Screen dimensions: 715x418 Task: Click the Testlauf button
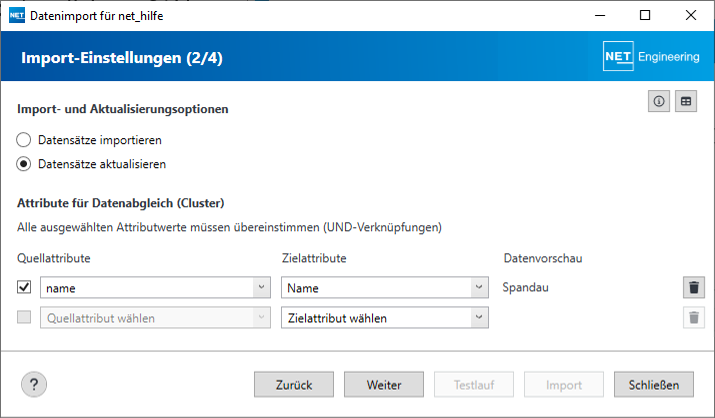[474, 385]
